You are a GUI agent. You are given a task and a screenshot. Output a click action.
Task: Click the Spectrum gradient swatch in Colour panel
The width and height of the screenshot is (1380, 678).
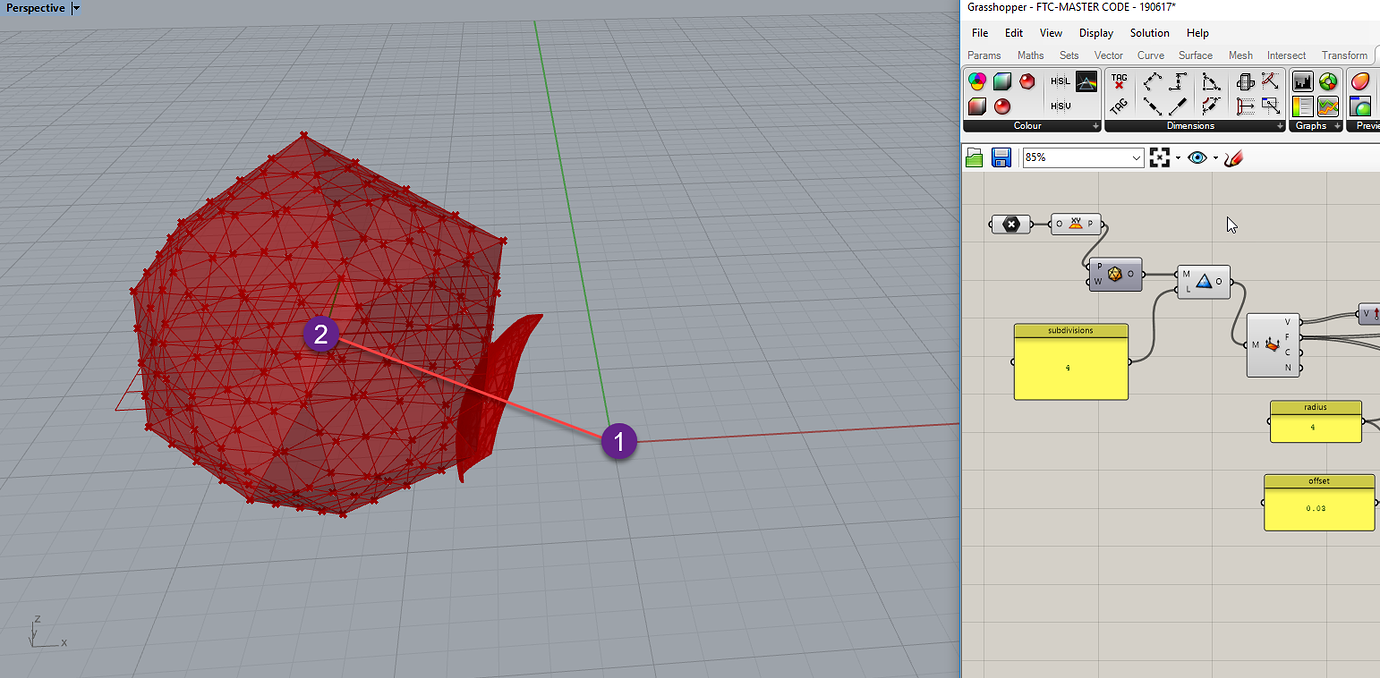click(1085, 82)
